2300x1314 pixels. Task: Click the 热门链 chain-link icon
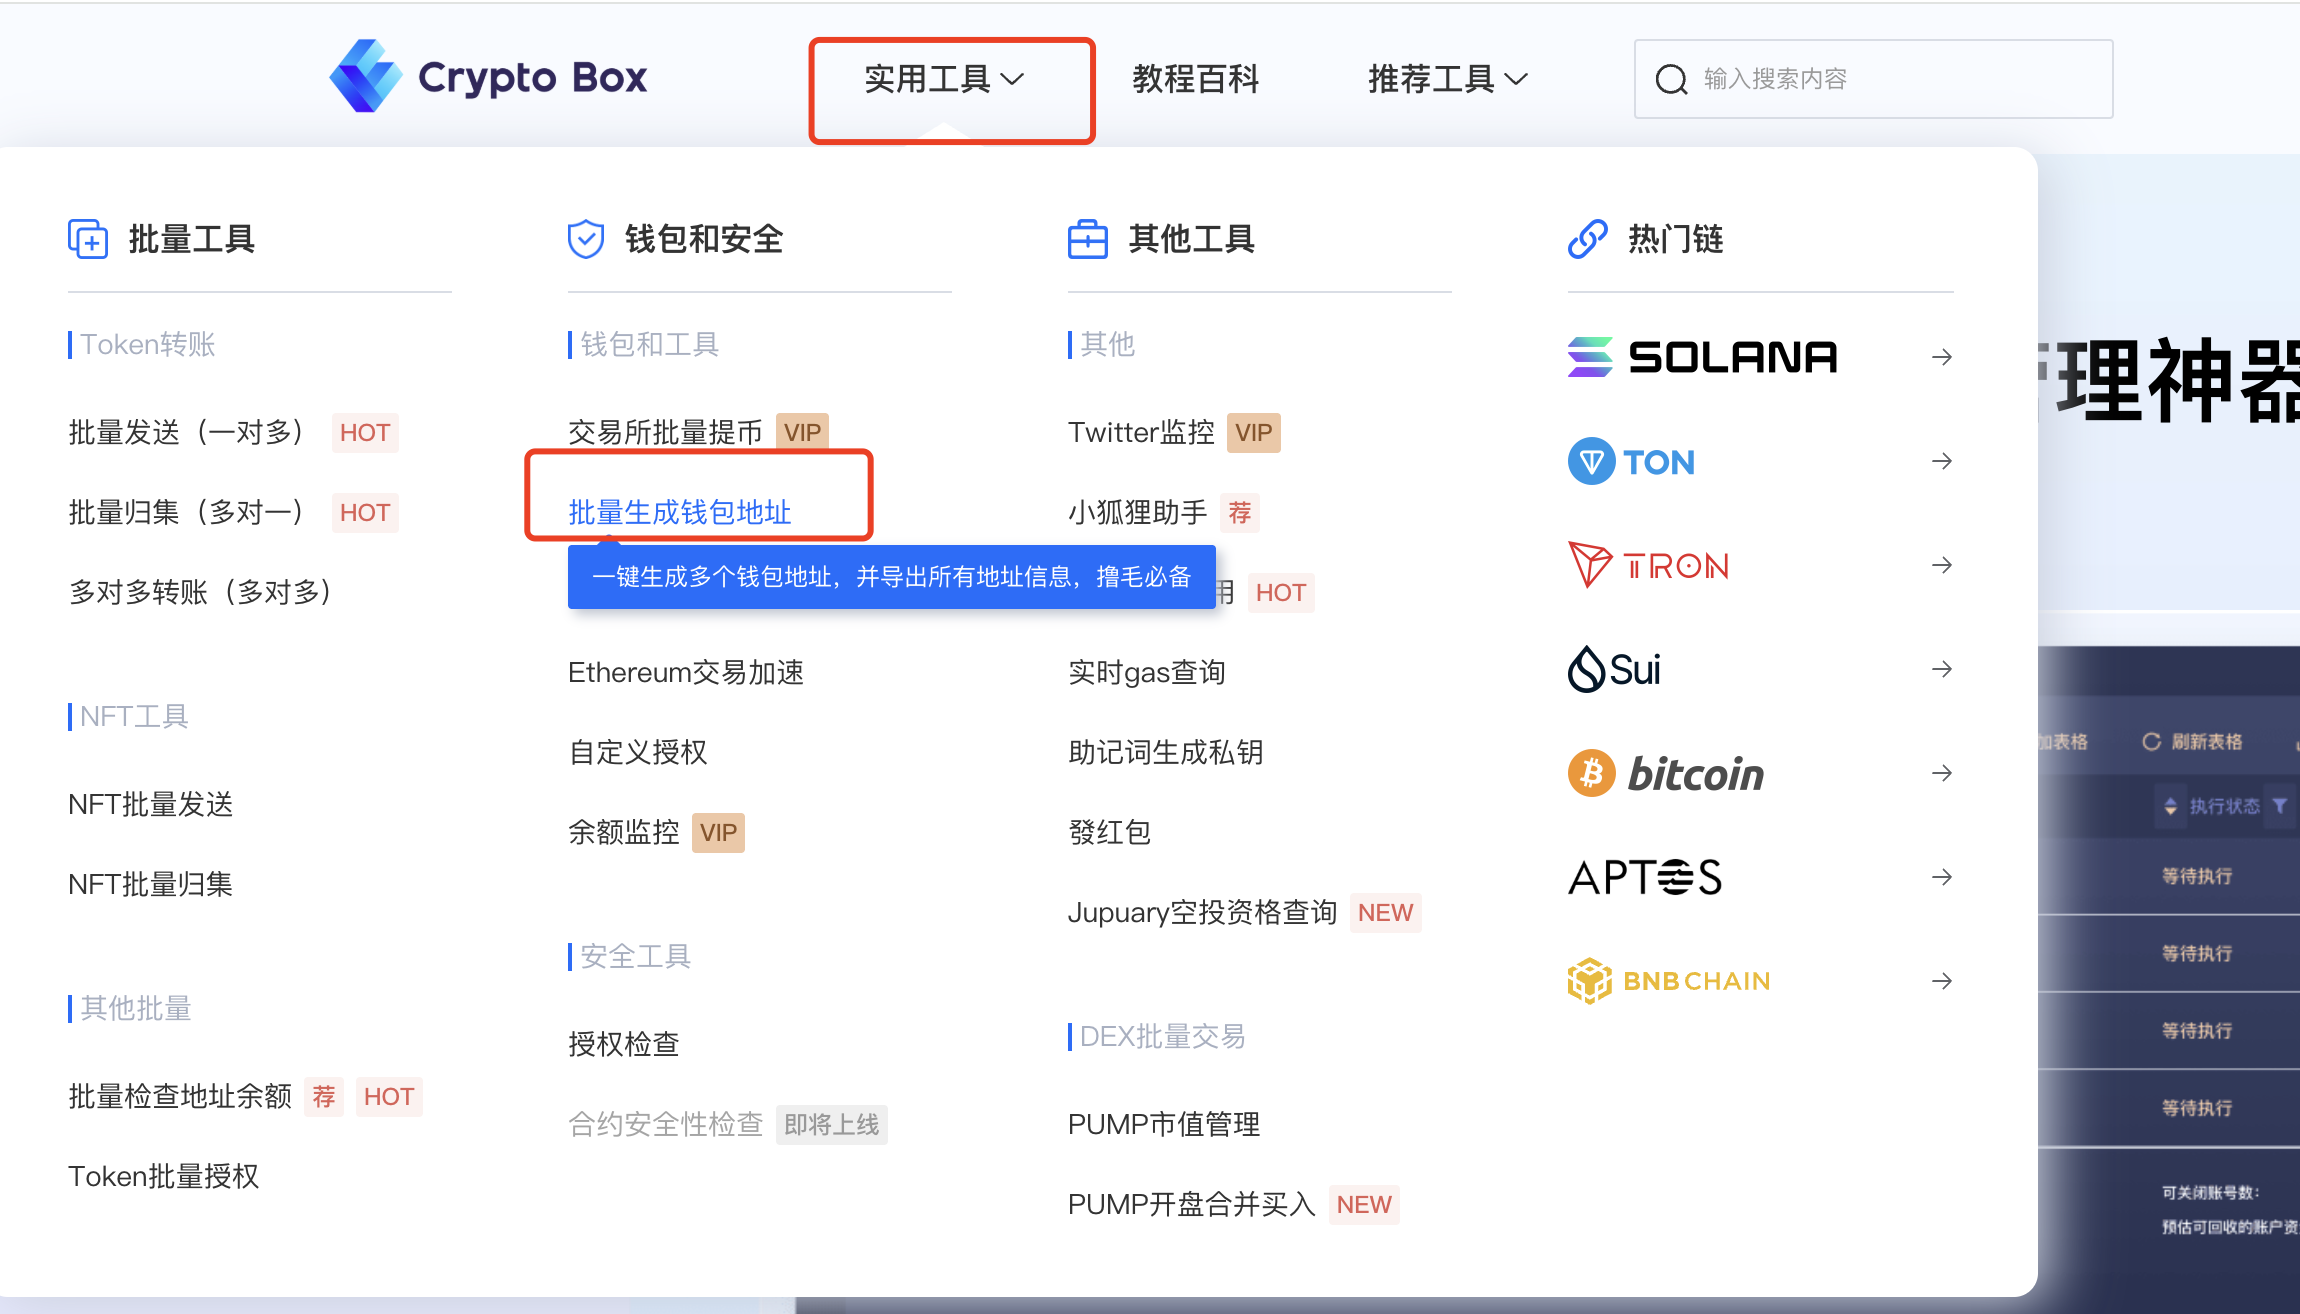[1588, 239]
